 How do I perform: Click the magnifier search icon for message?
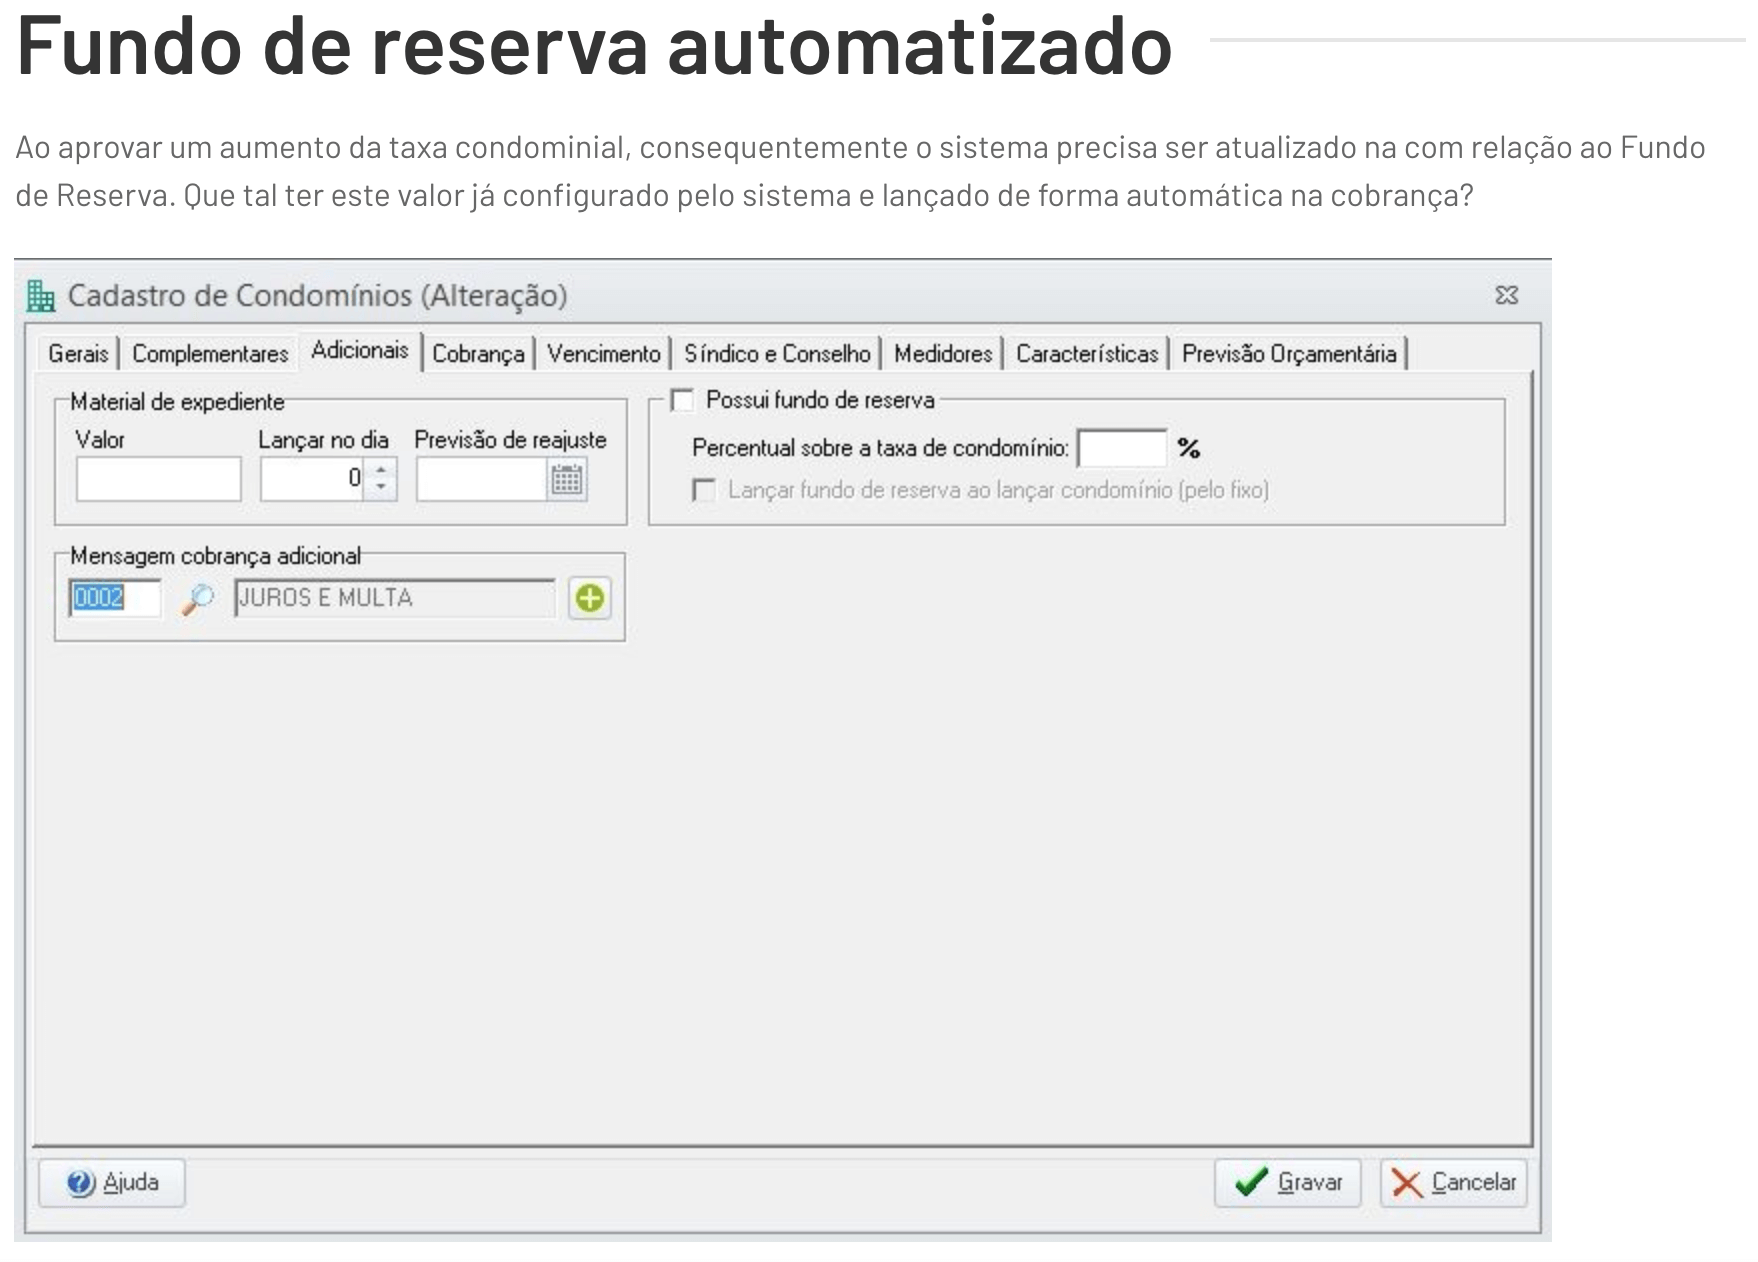pyautogui.click(x=198, y=598)
